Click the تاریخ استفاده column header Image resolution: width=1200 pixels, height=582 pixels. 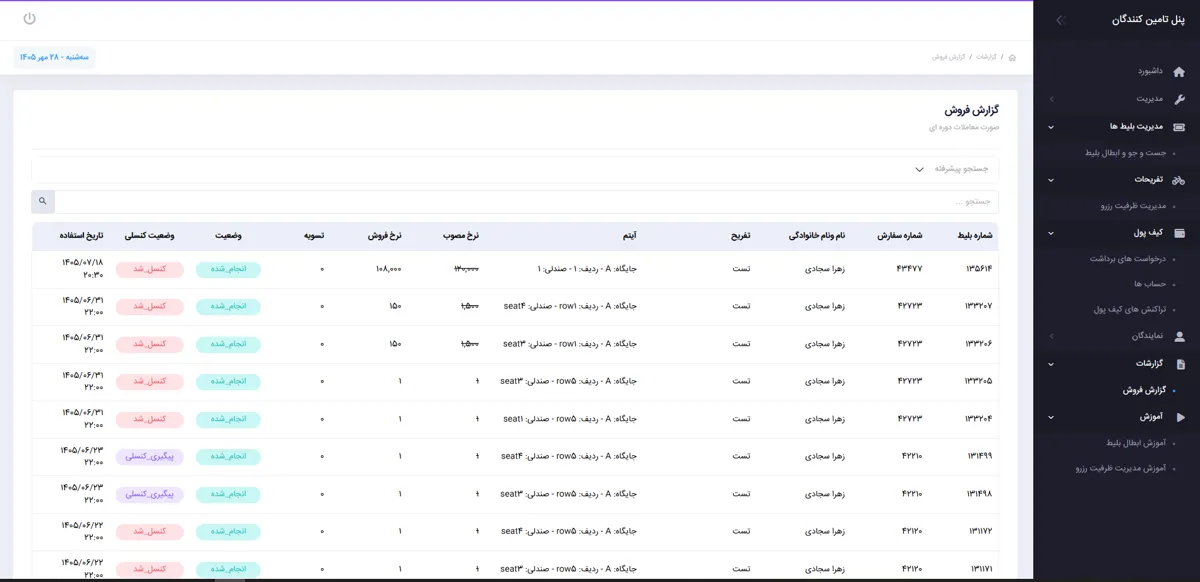point(83,236)
